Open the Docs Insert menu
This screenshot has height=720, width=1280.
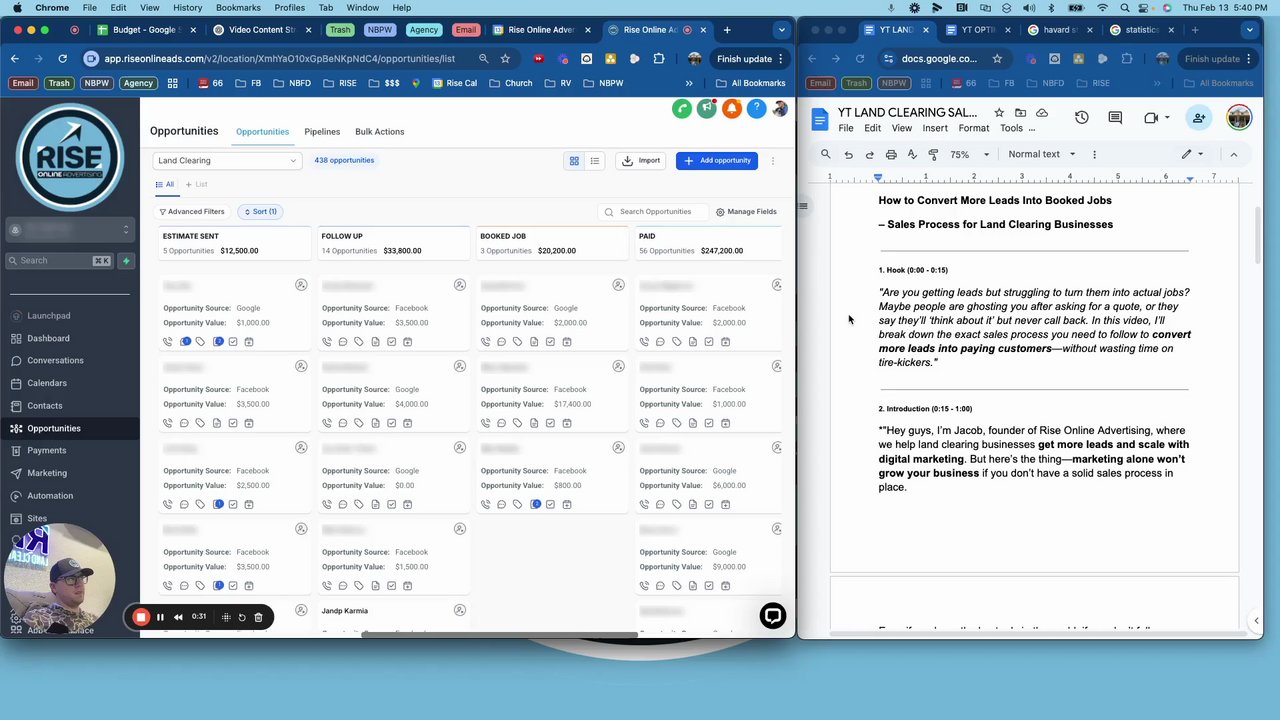[935, 129]
